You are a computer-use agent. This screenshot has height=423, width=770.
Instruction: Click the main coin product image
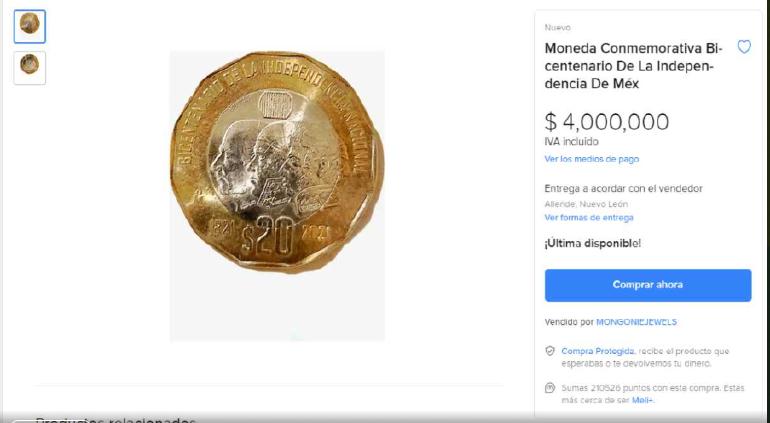tap(277, 162)
